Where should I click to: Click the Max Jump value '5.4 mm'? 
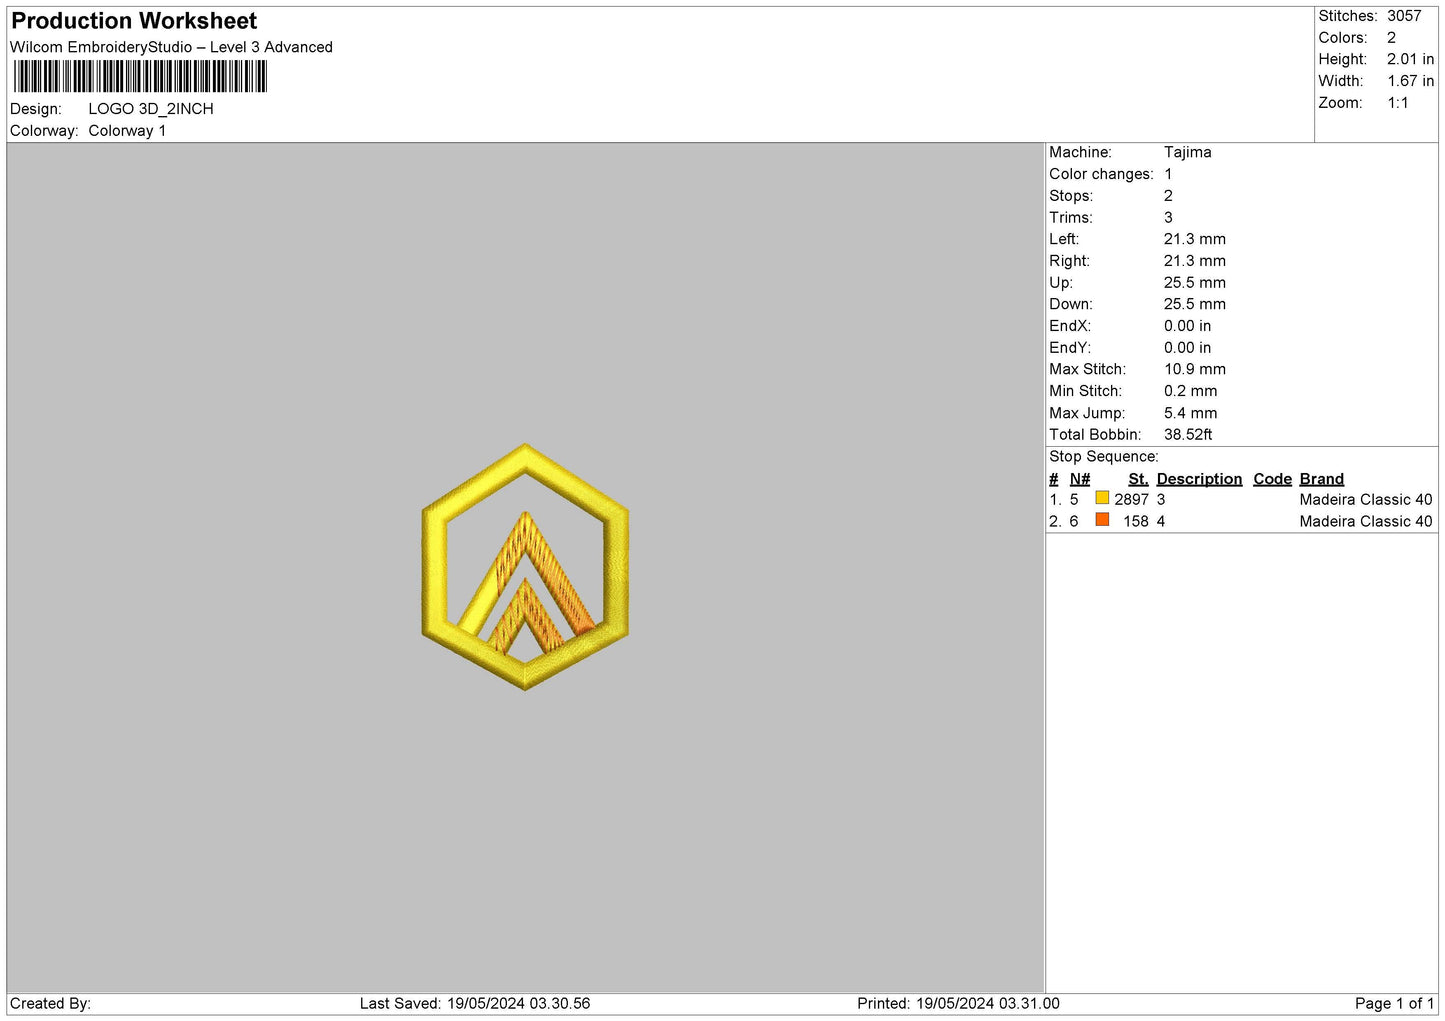(x=1190, y=413)
